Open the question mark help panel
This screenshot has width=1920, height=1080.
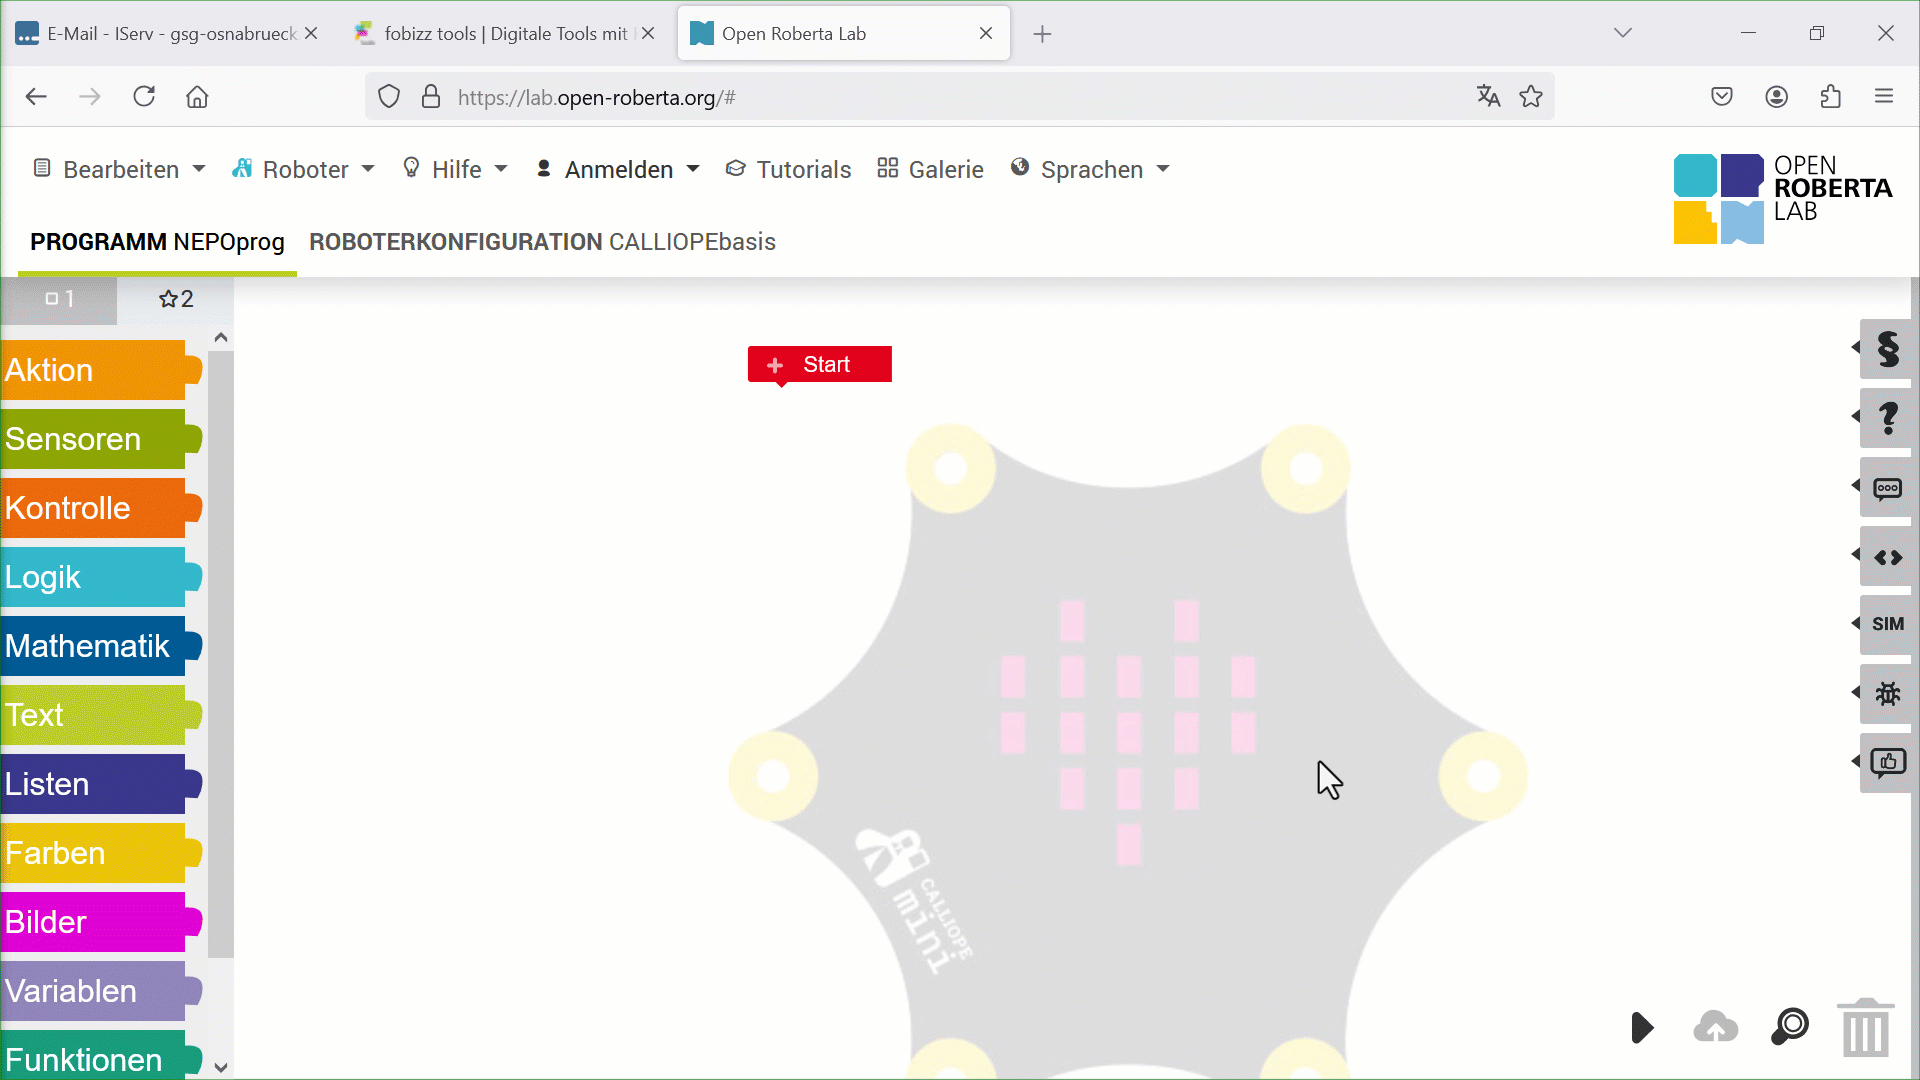pos(1887,418)
